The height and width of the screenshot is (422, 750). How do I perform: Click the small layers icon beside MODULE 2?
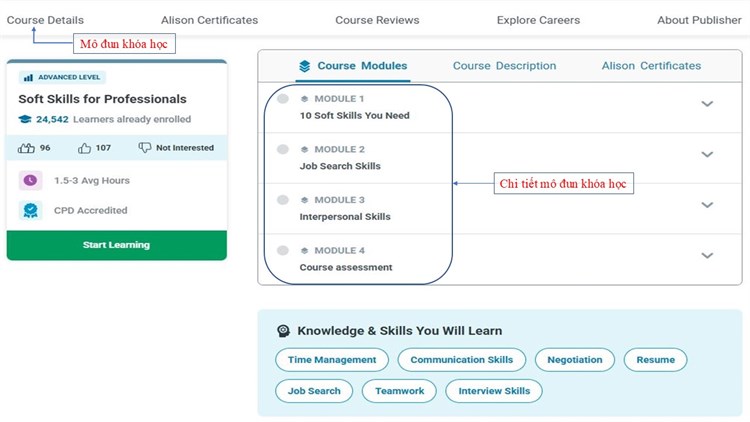pos(304,150)
